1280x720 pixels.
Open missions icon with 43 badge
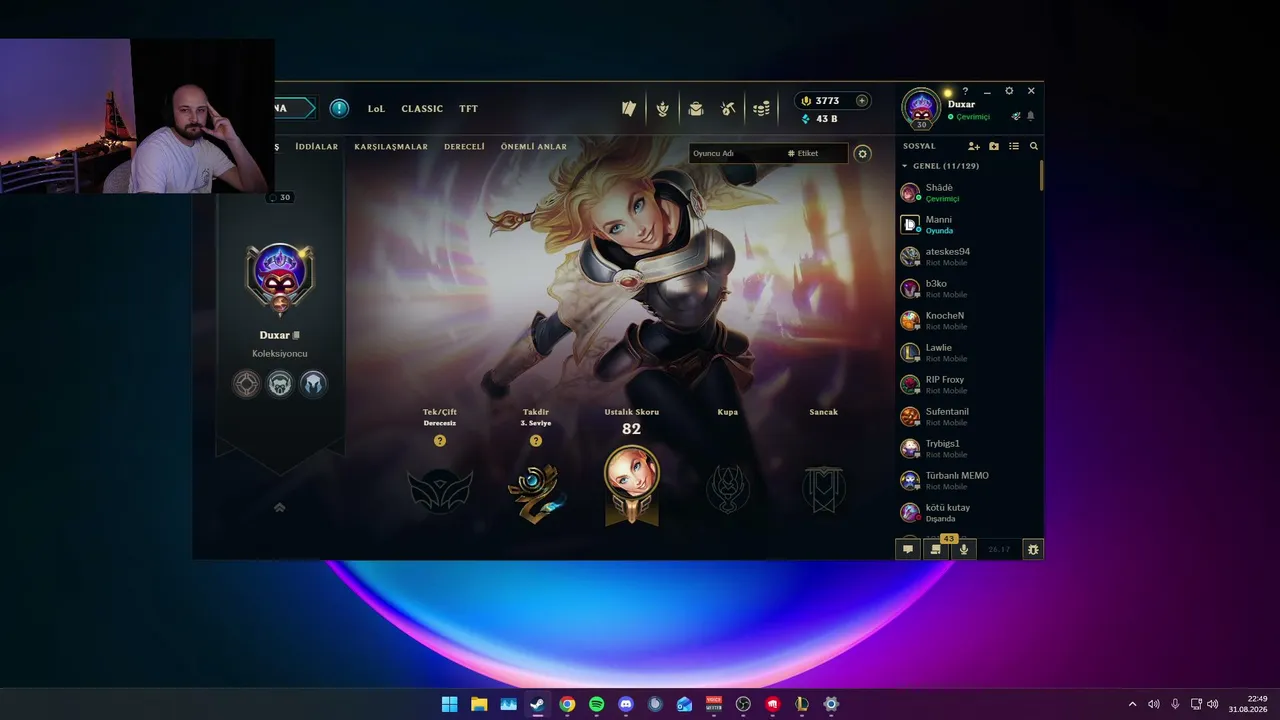[x=936, y=549]
